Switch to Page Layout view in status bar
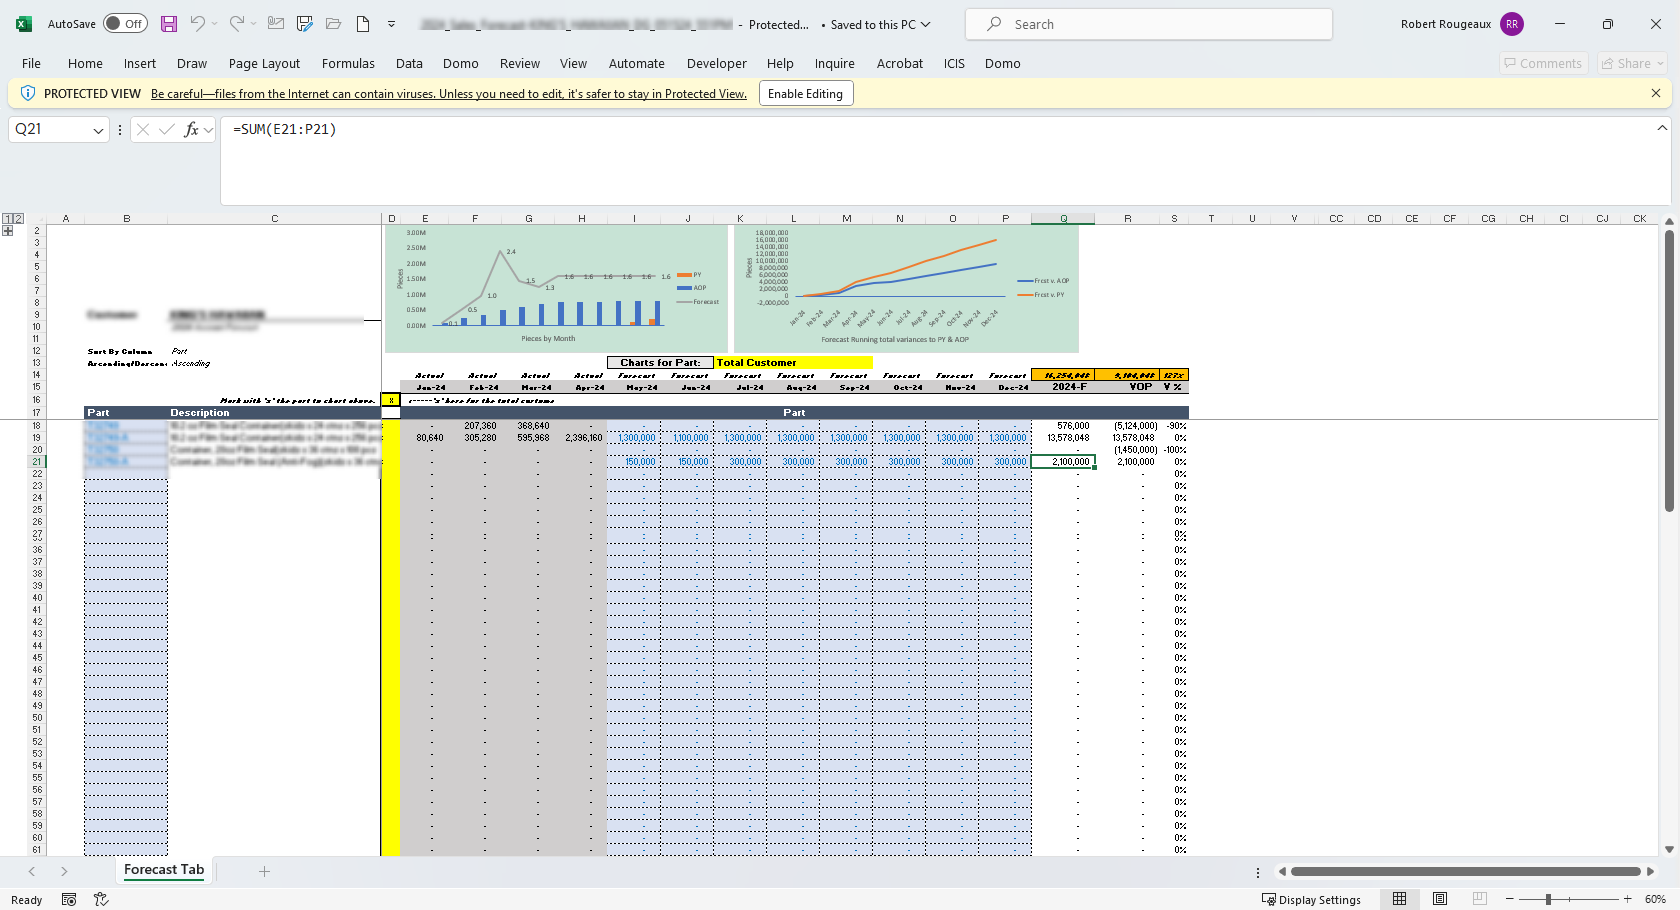1680x910 pixels. click(1440, 899)
